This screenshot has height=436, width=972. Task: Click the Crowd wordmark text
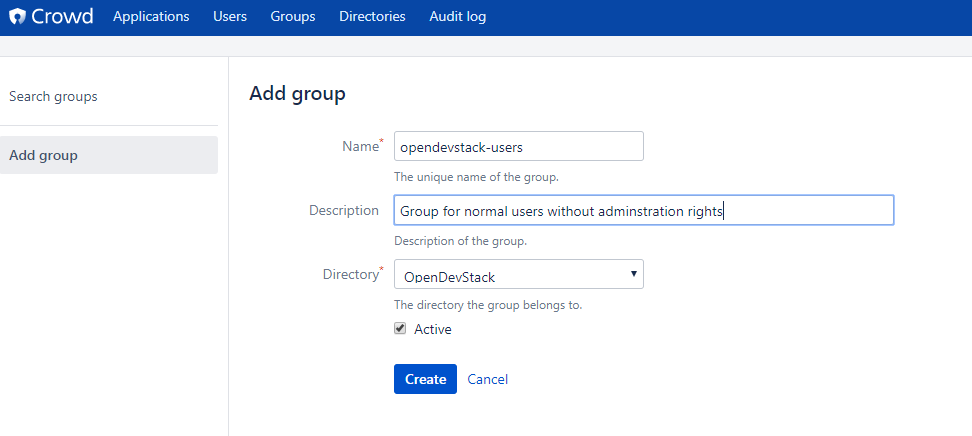[62, 17]
